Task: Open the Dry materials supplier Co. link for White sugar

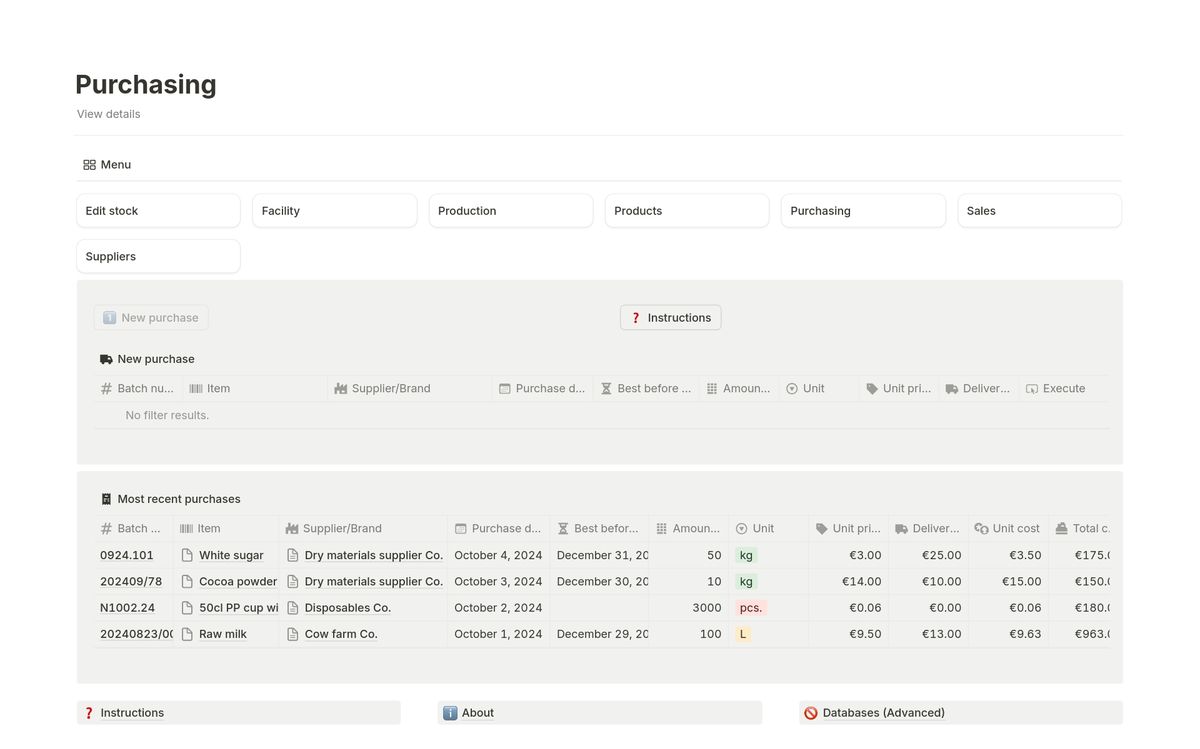Action: [x=373, y=555]
